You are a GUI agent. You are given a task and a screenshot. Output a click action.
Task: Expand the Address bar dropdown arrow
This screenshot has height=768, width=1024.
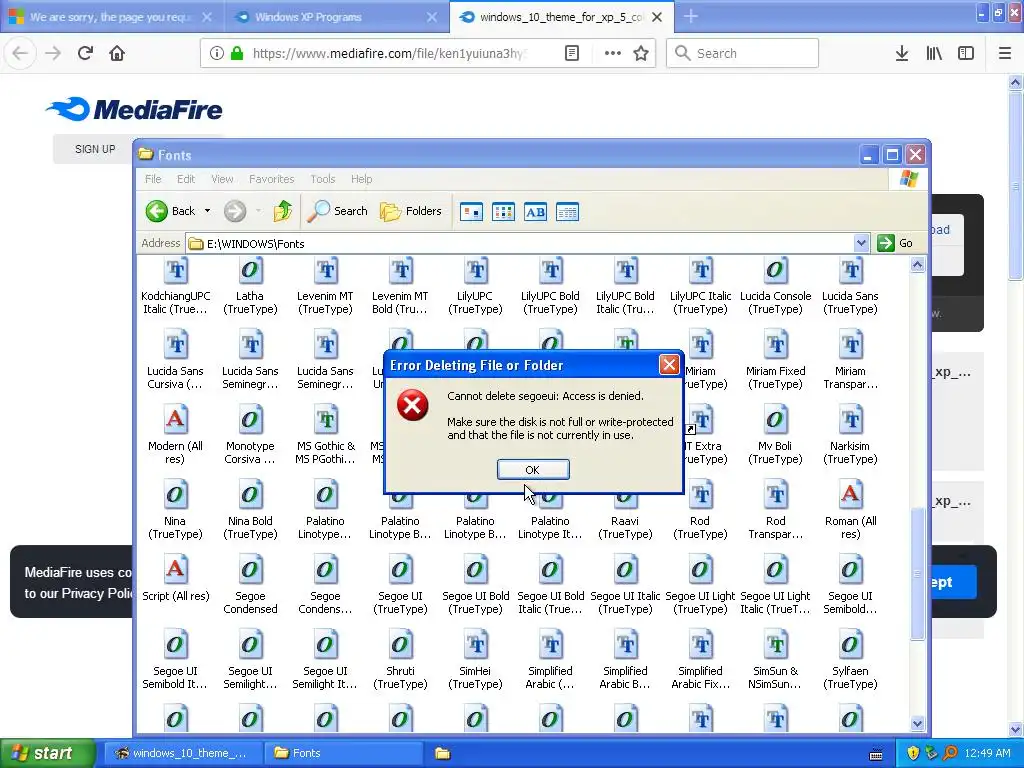[861, 244]
